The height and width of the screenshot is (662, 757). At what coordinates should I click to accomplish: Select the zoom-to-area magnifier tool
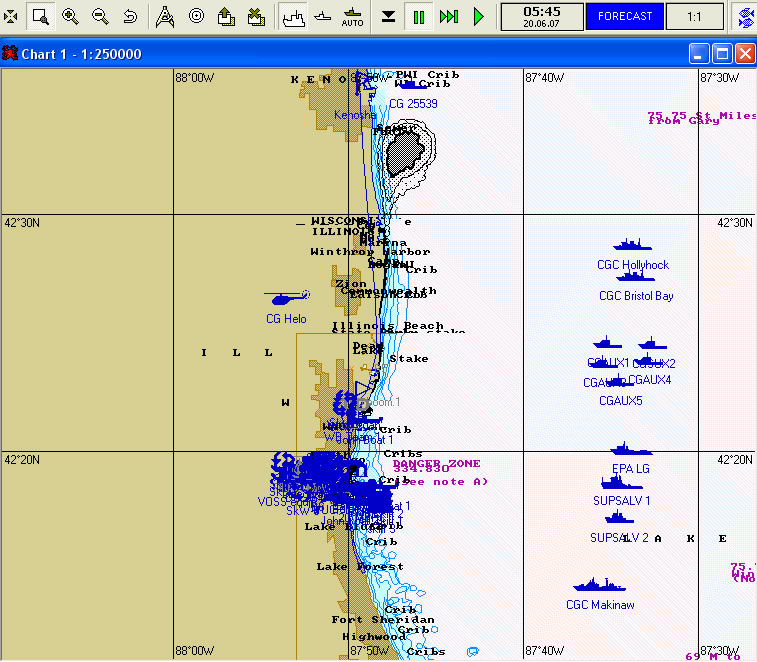[x=41, y=16]
